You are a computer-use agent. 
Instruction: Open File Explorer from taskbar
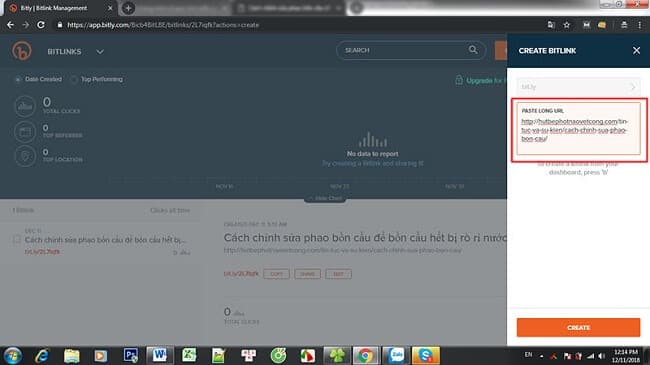72,355
